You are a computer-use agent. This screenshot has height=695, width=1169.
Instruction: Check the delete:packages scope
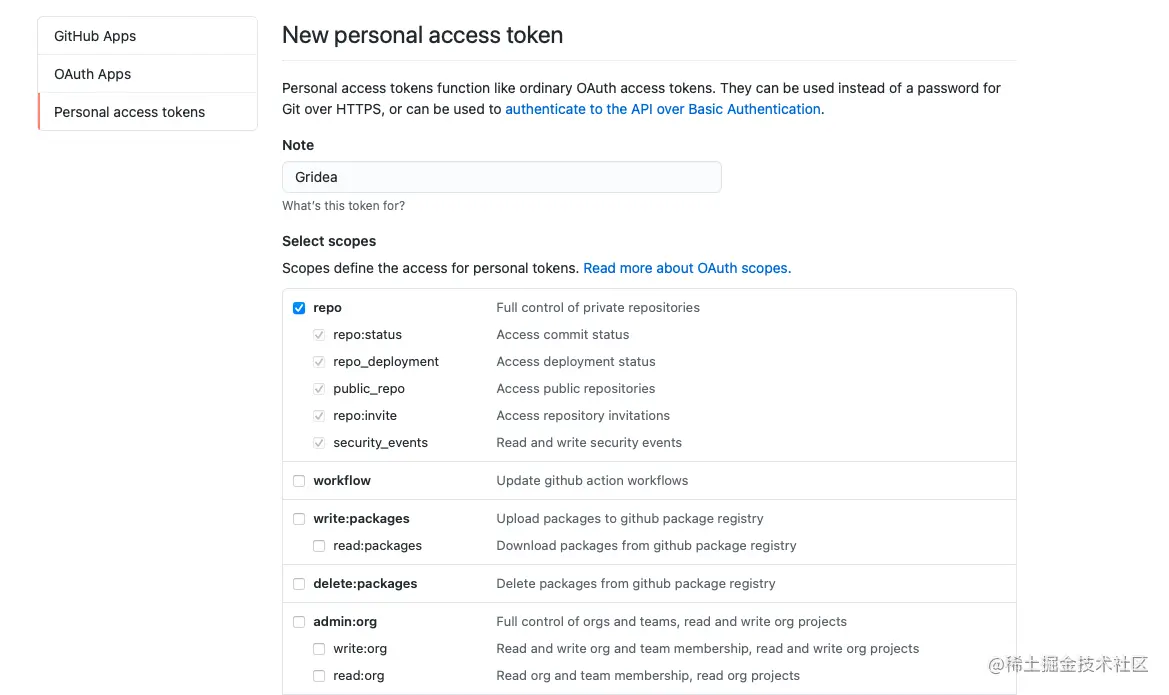click(299, 584)
